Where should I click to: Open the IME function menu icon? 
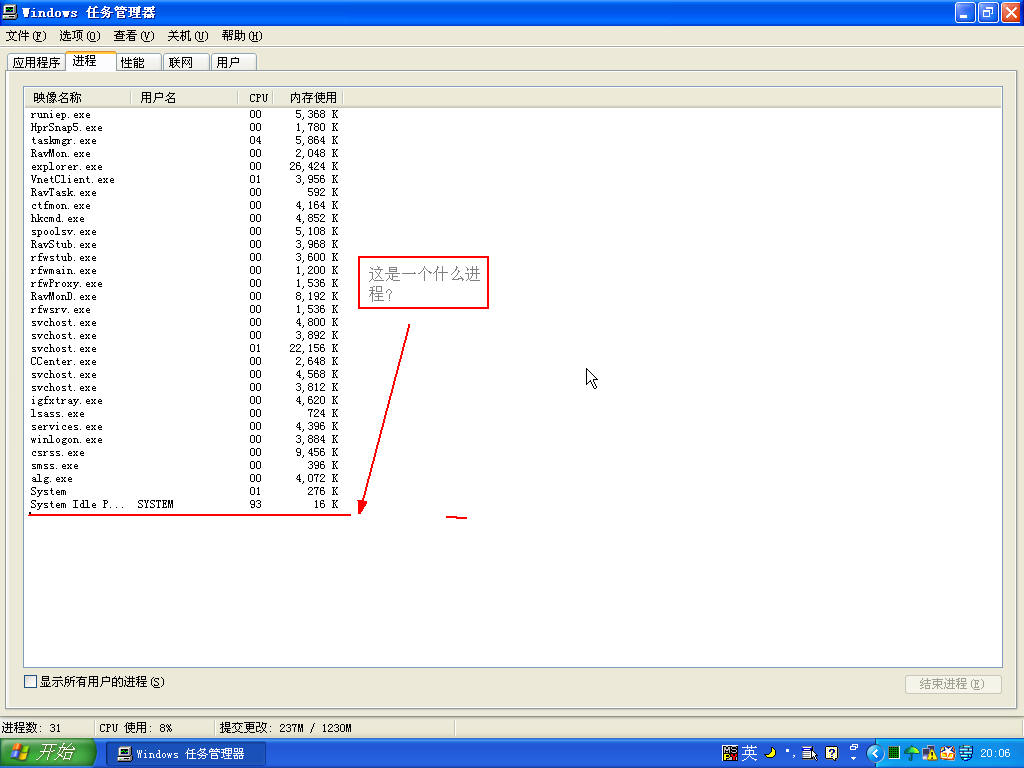pyautogui.click(x=810, y=753)
